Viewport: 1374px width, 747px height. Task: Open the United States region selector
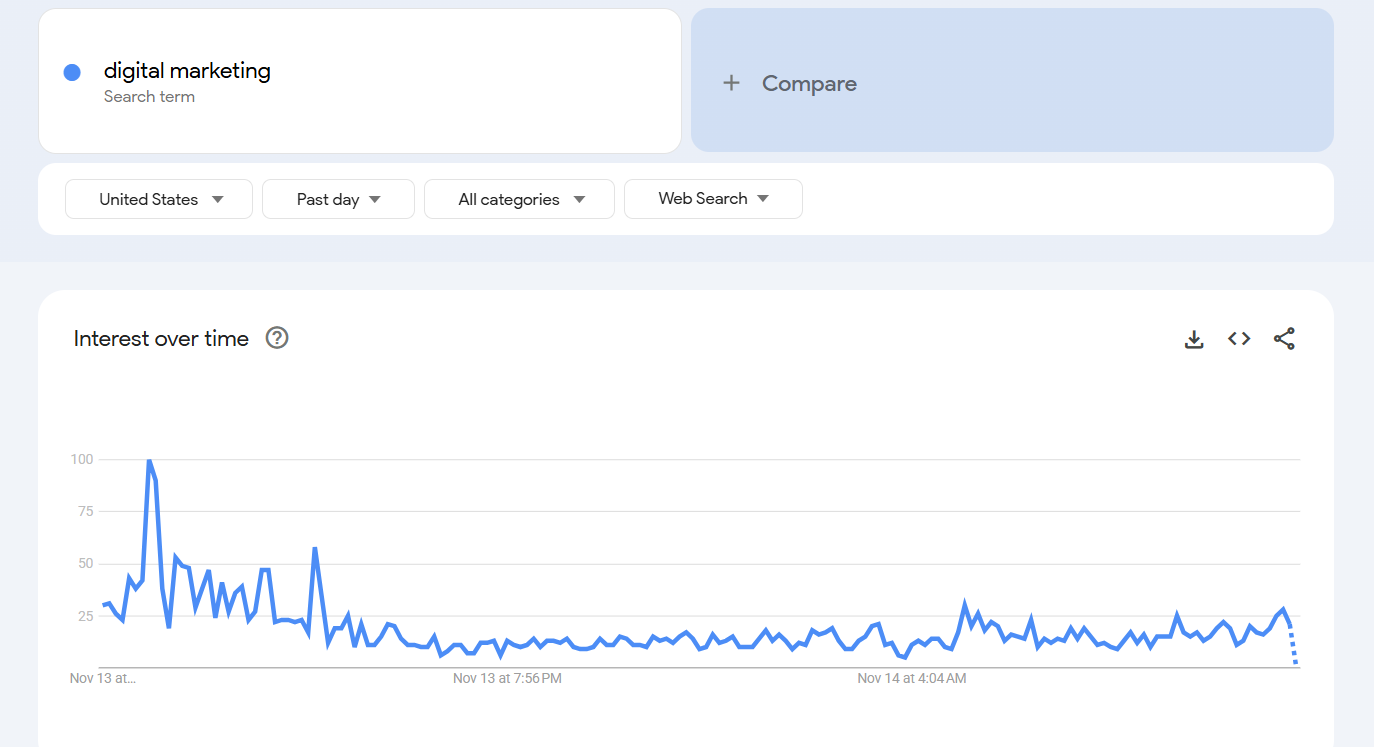pos(148,199)
